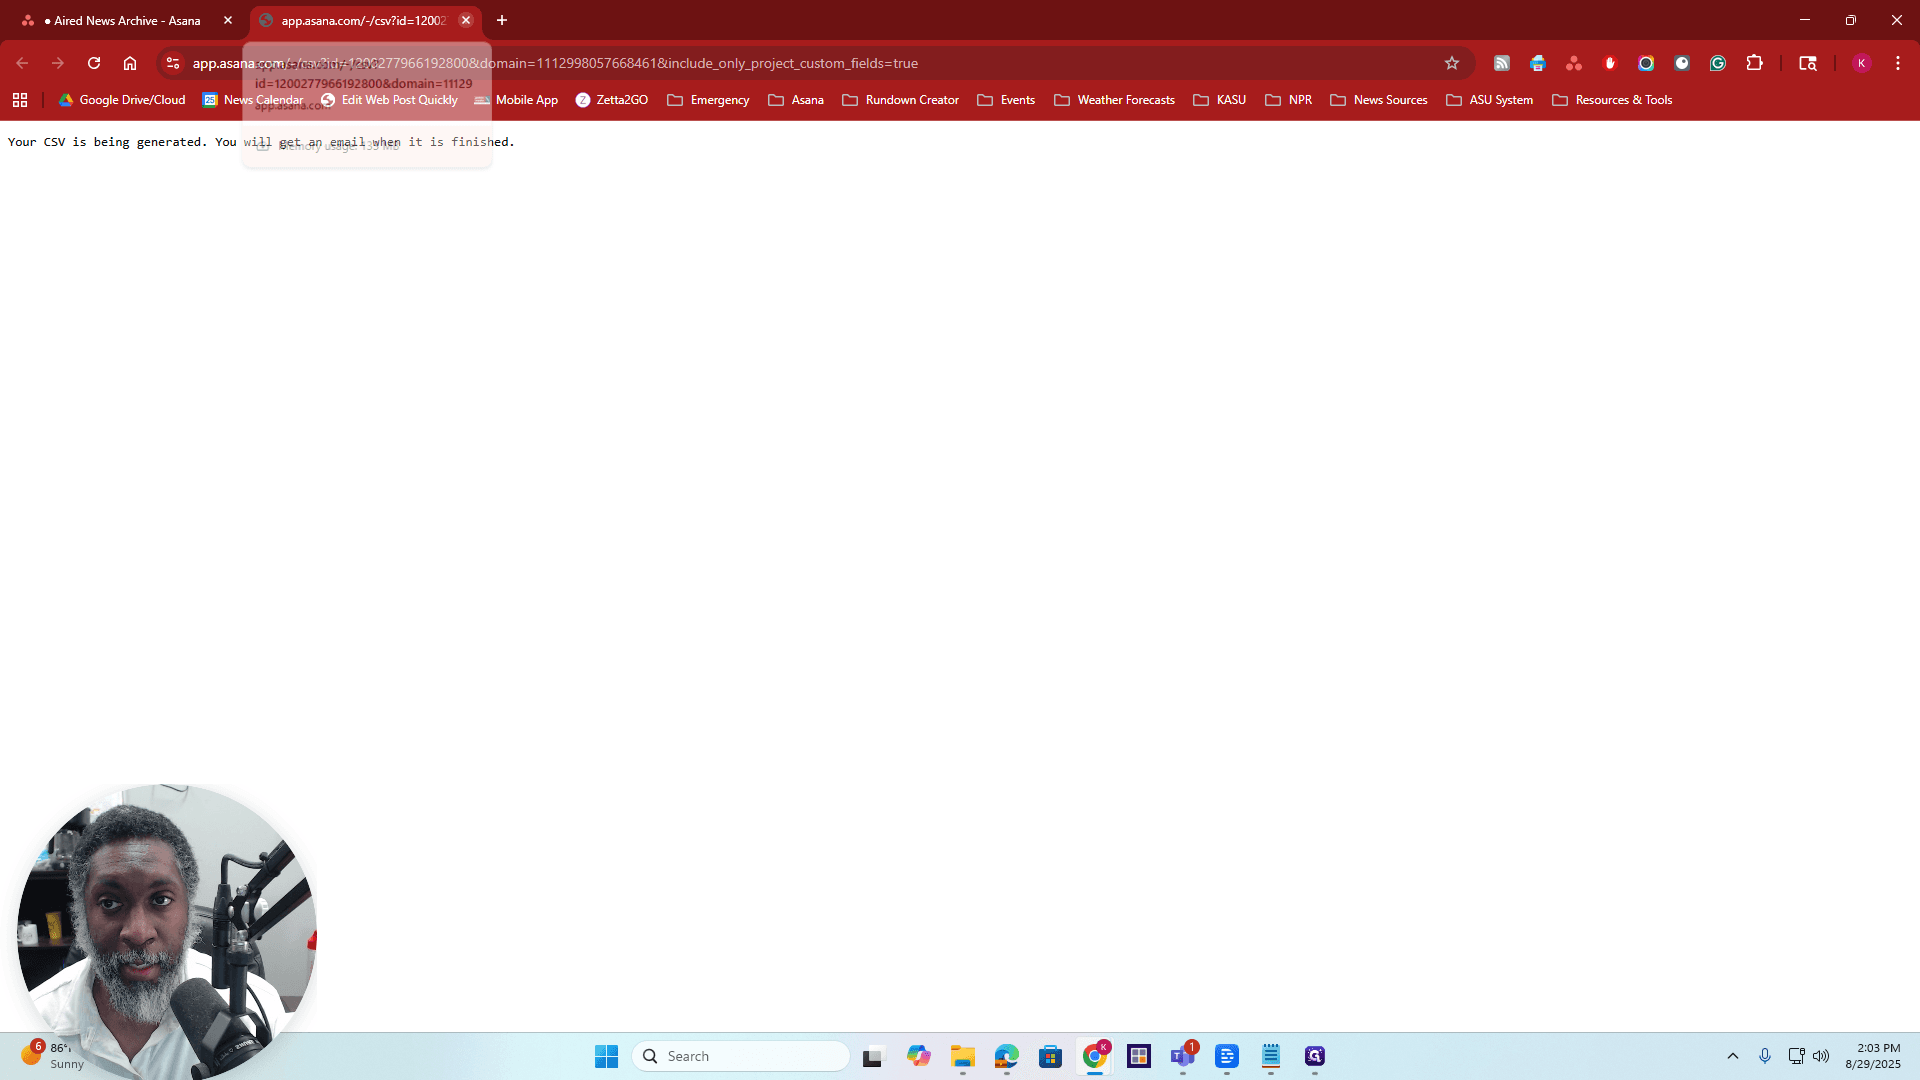
Task: Open the volume control in system tray
Action: tap(1821, 1056)
